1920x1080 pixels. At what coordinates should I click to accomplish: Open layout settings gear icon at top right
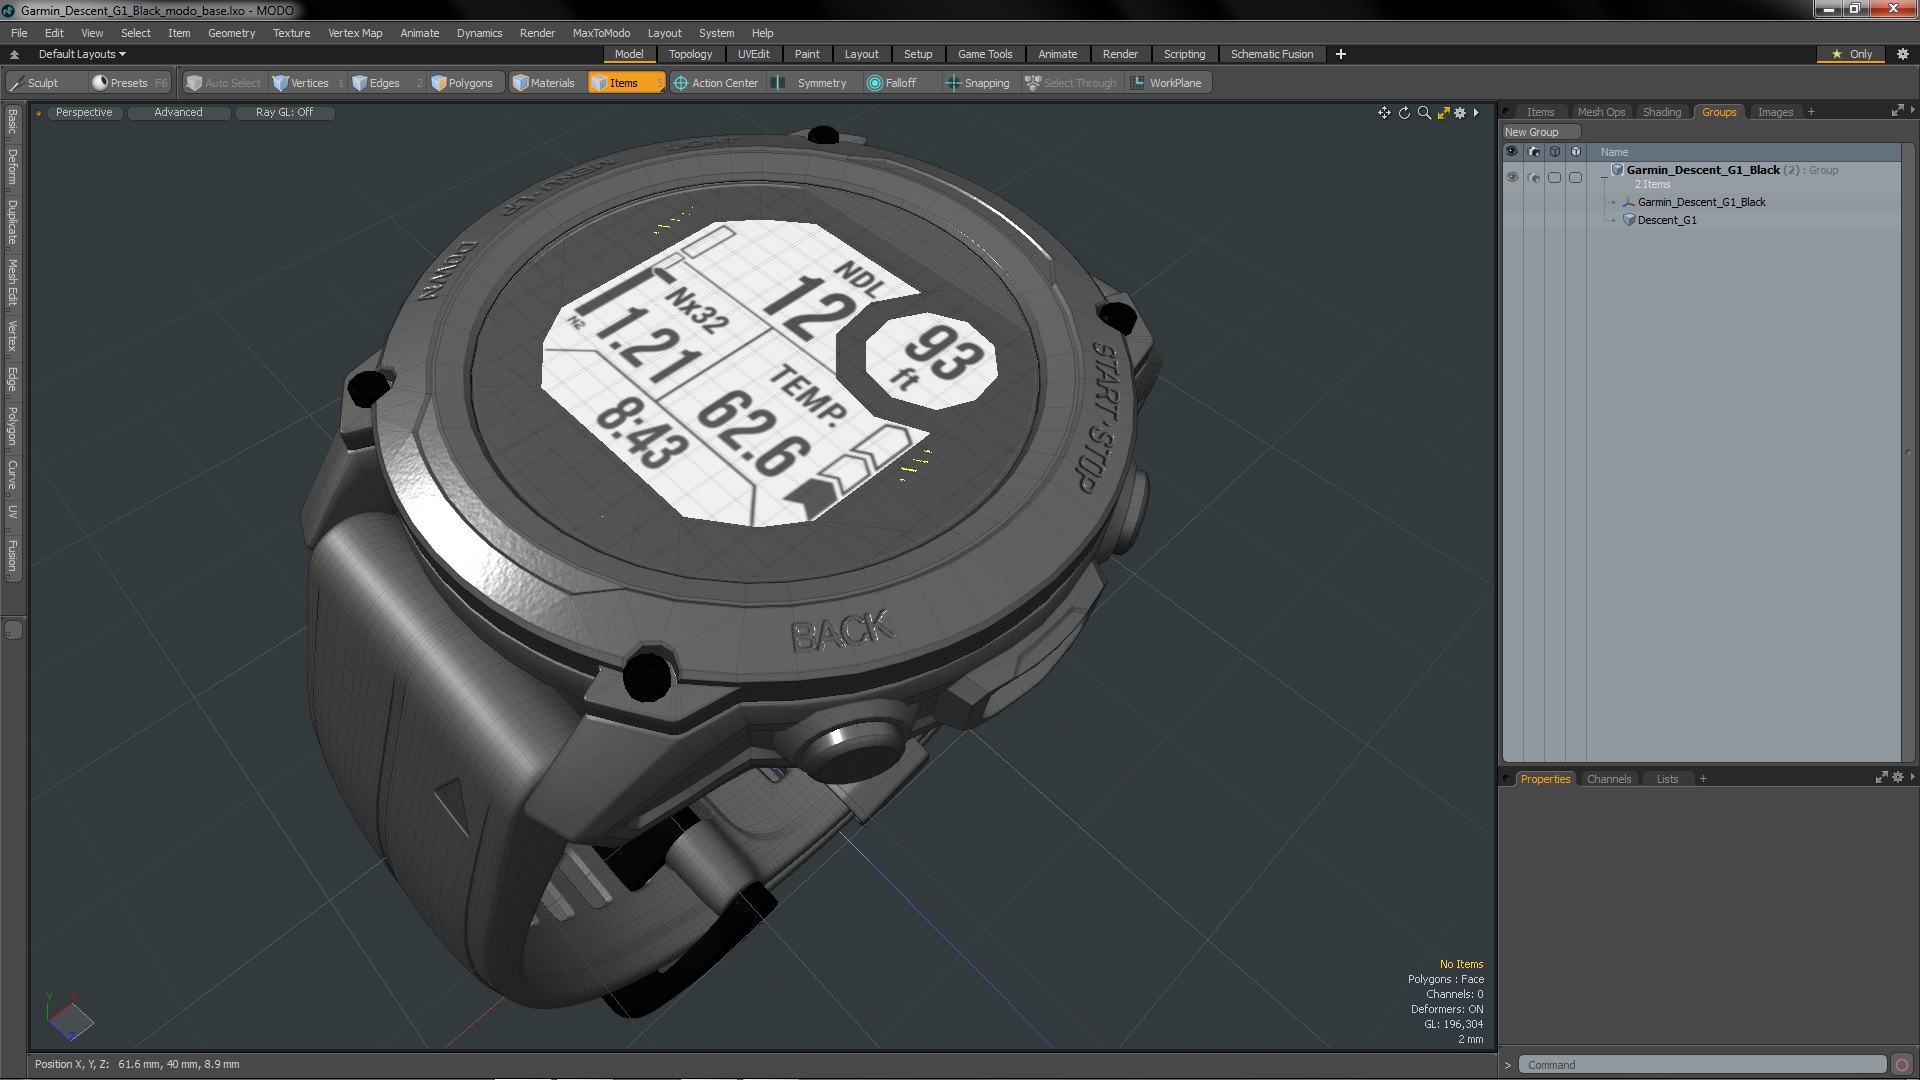pos(1903,54)
